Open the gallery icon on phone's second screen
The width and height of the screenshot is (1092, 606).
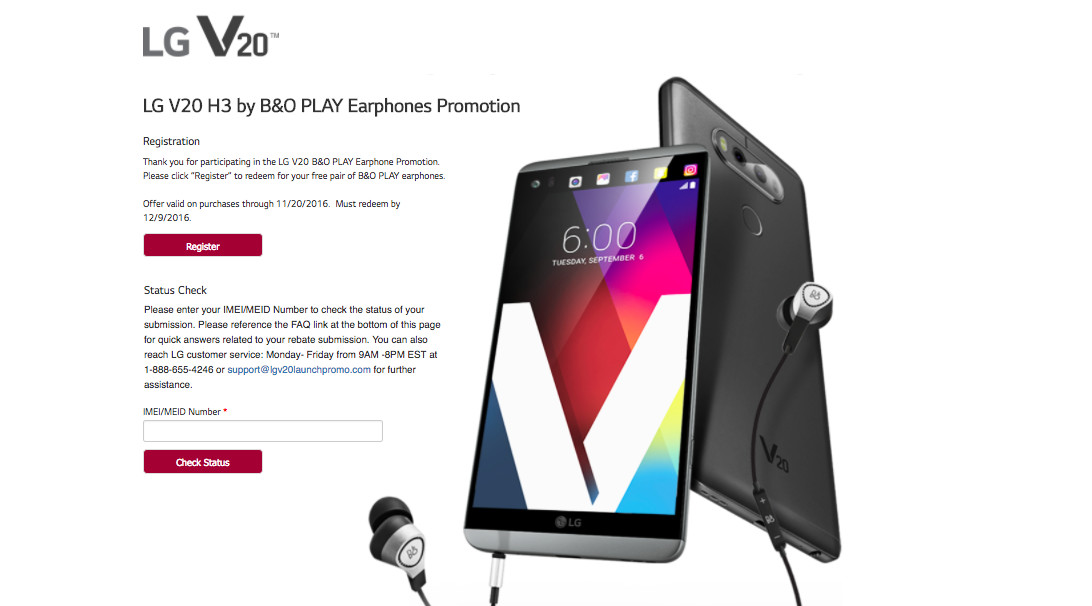[x=603, y=179]
